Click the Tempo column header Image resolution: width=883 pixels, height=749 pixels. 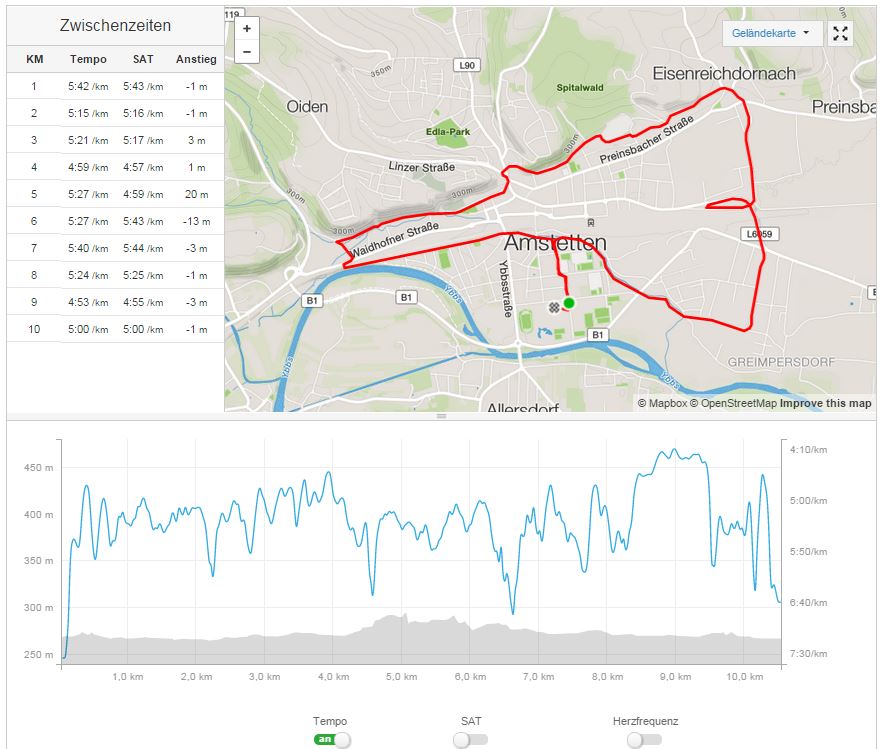point(88,59)
